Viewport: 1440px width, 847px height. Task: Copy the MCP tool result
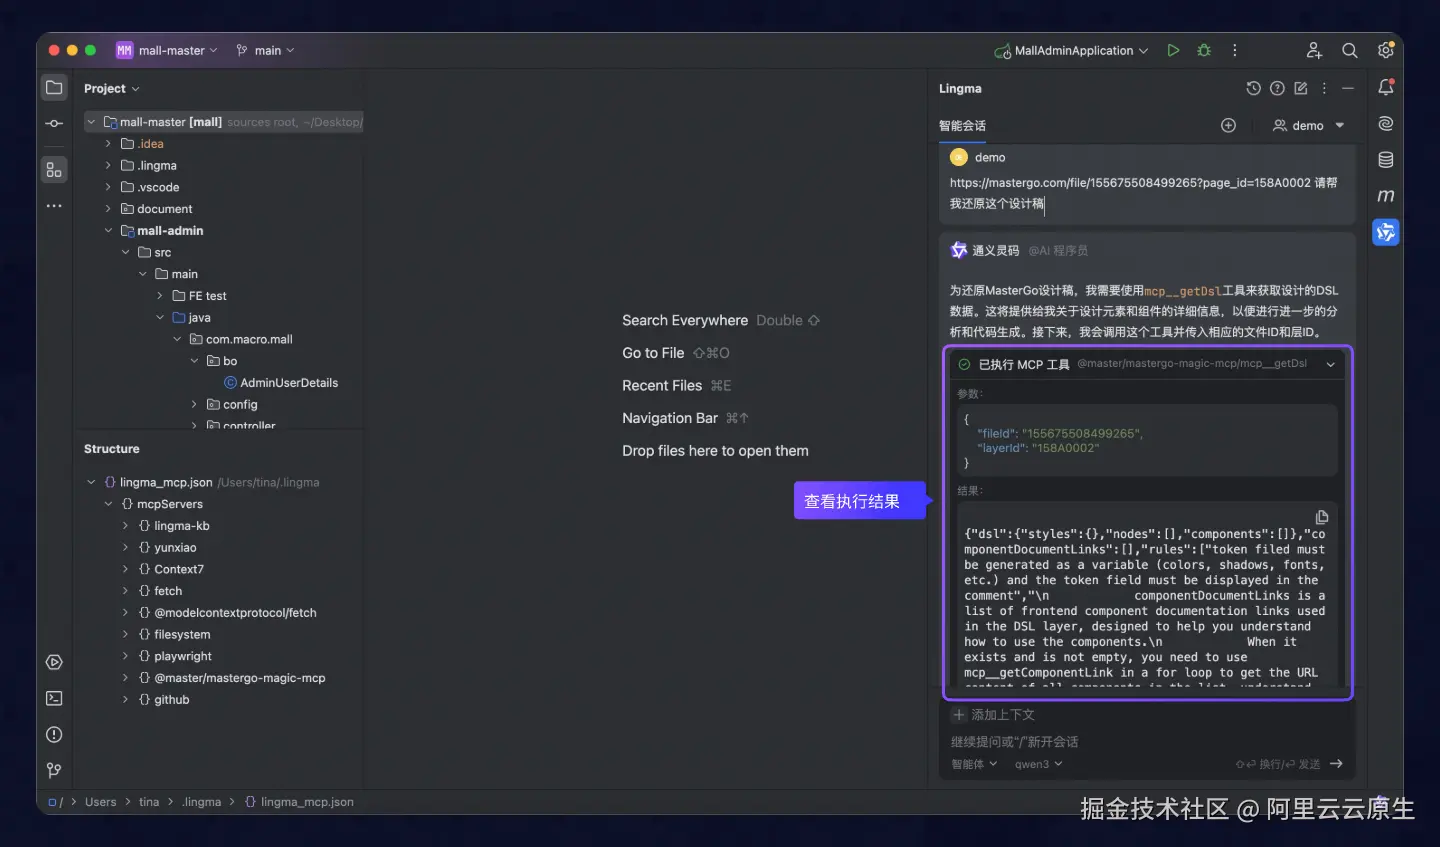(x=1322, y=517)
